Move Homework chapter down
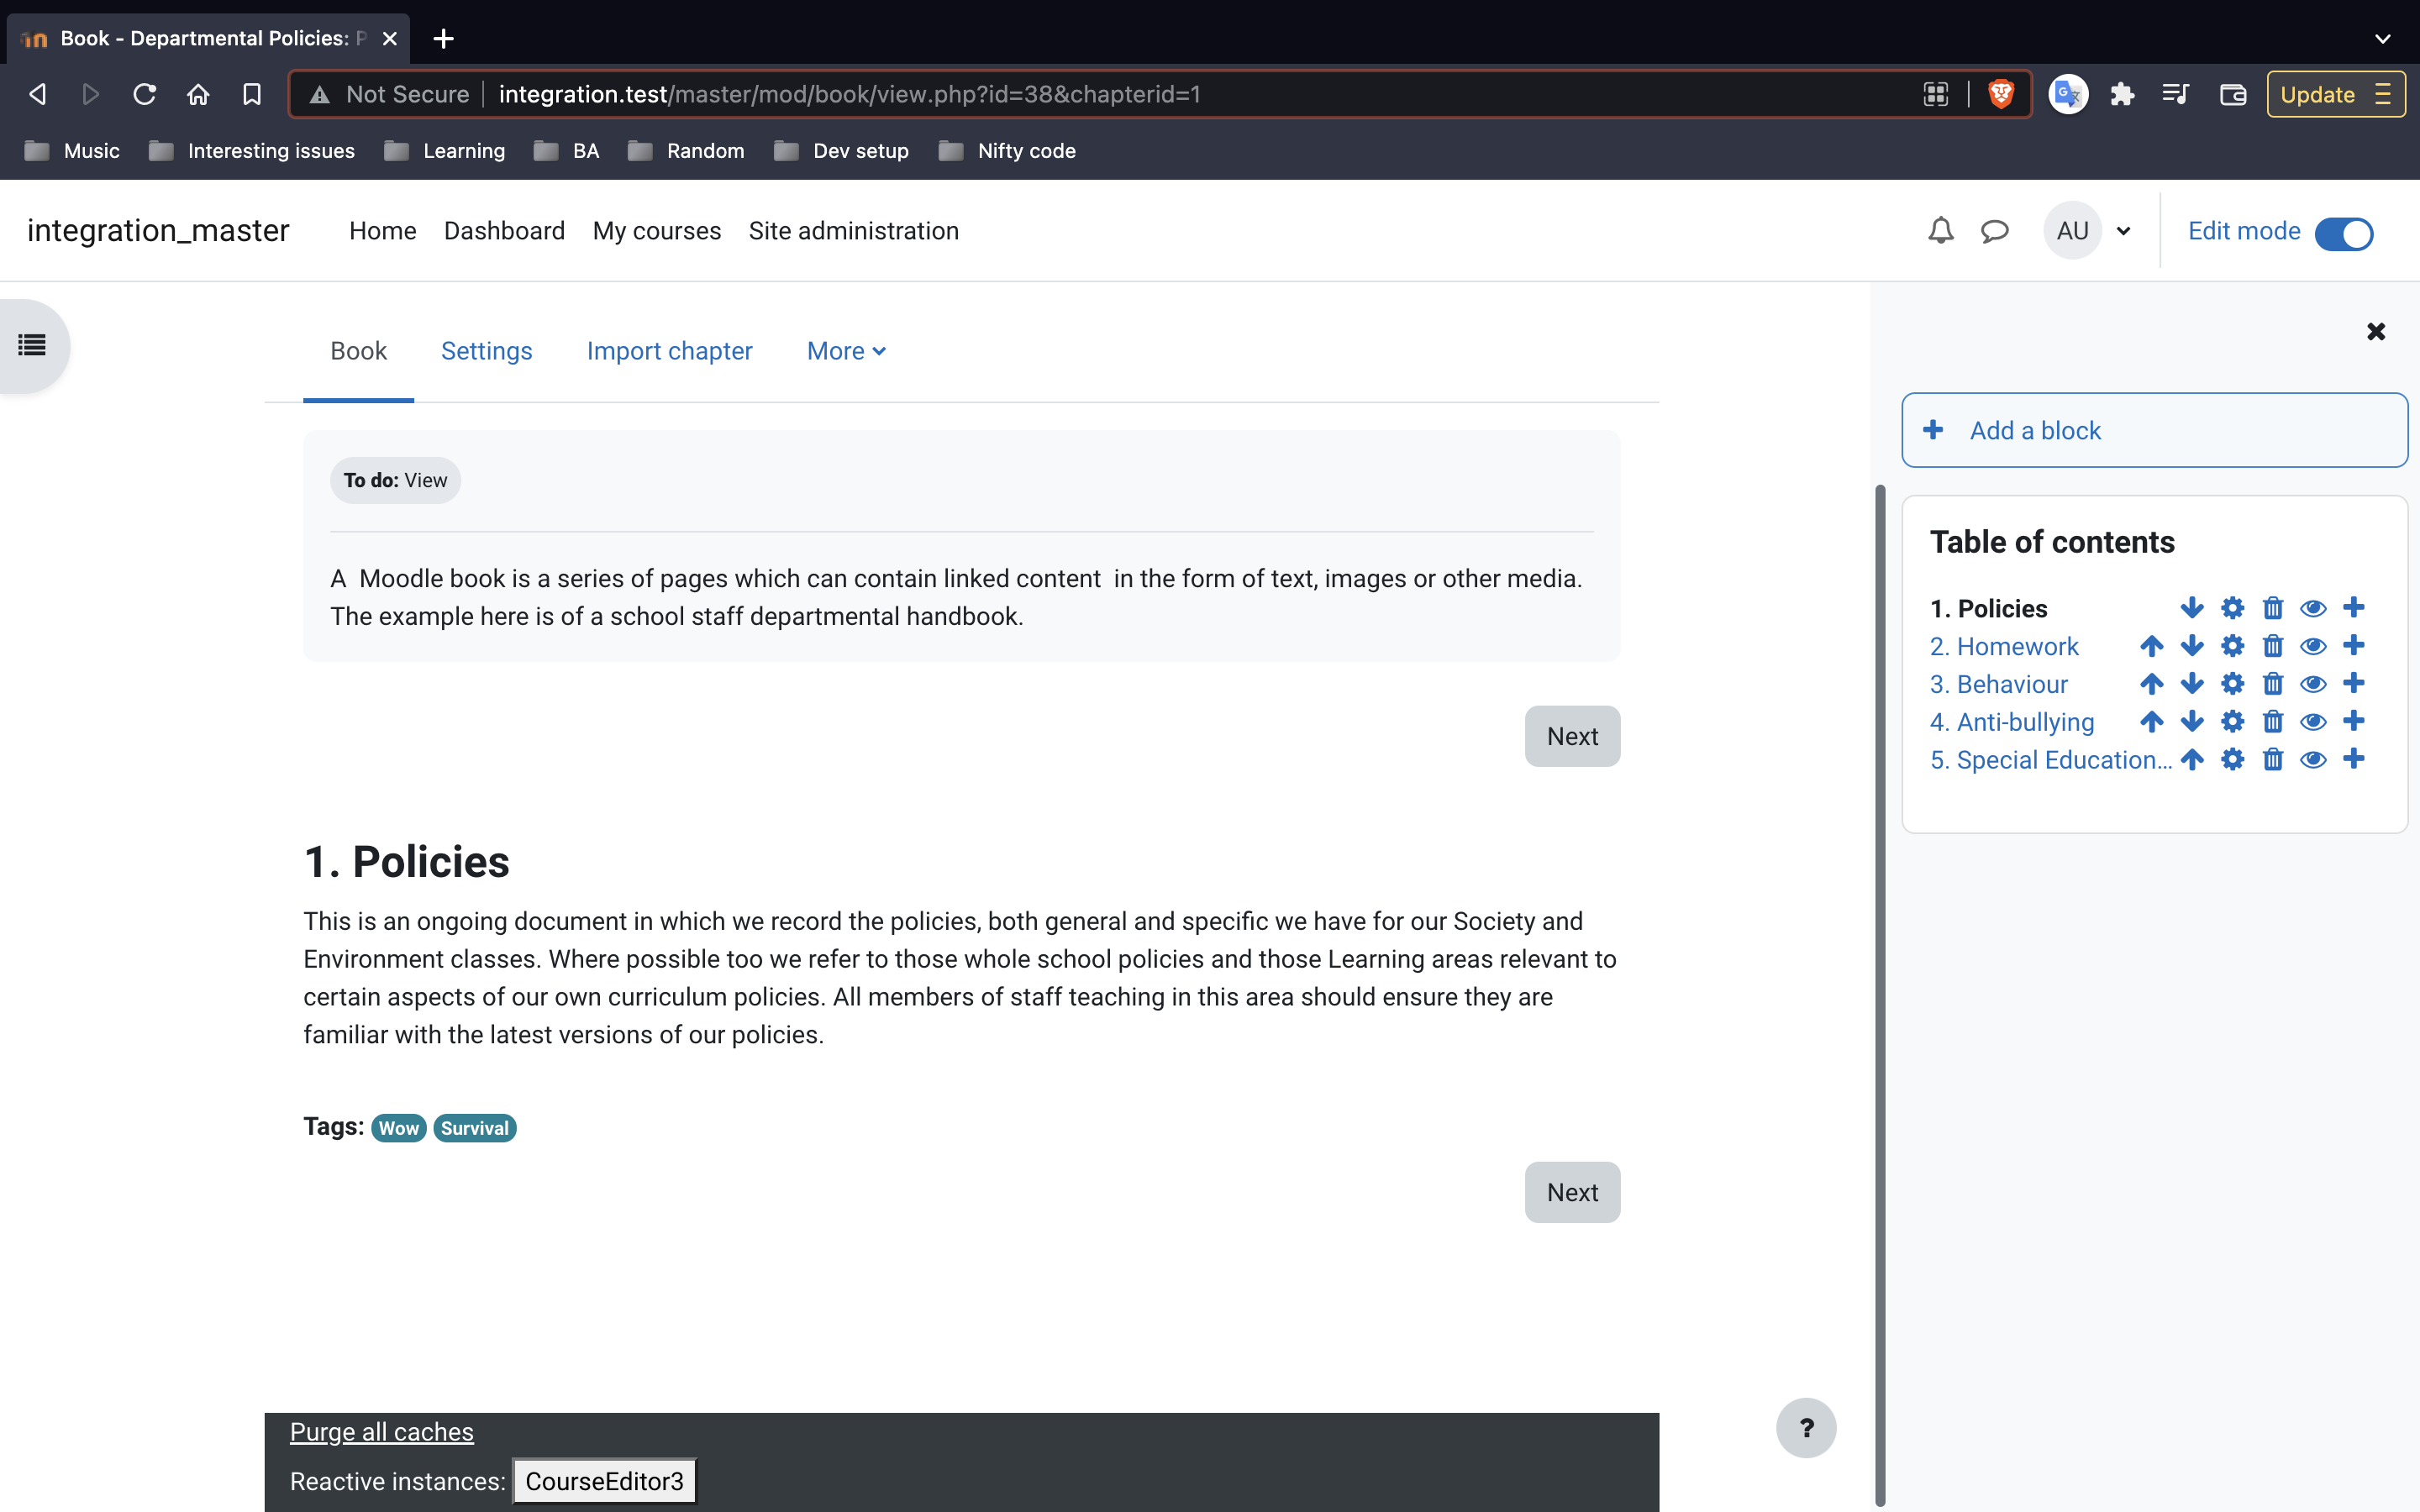Image resolution: width=2420 pixels, height=1512 pixels. (x=2191, y=646)
